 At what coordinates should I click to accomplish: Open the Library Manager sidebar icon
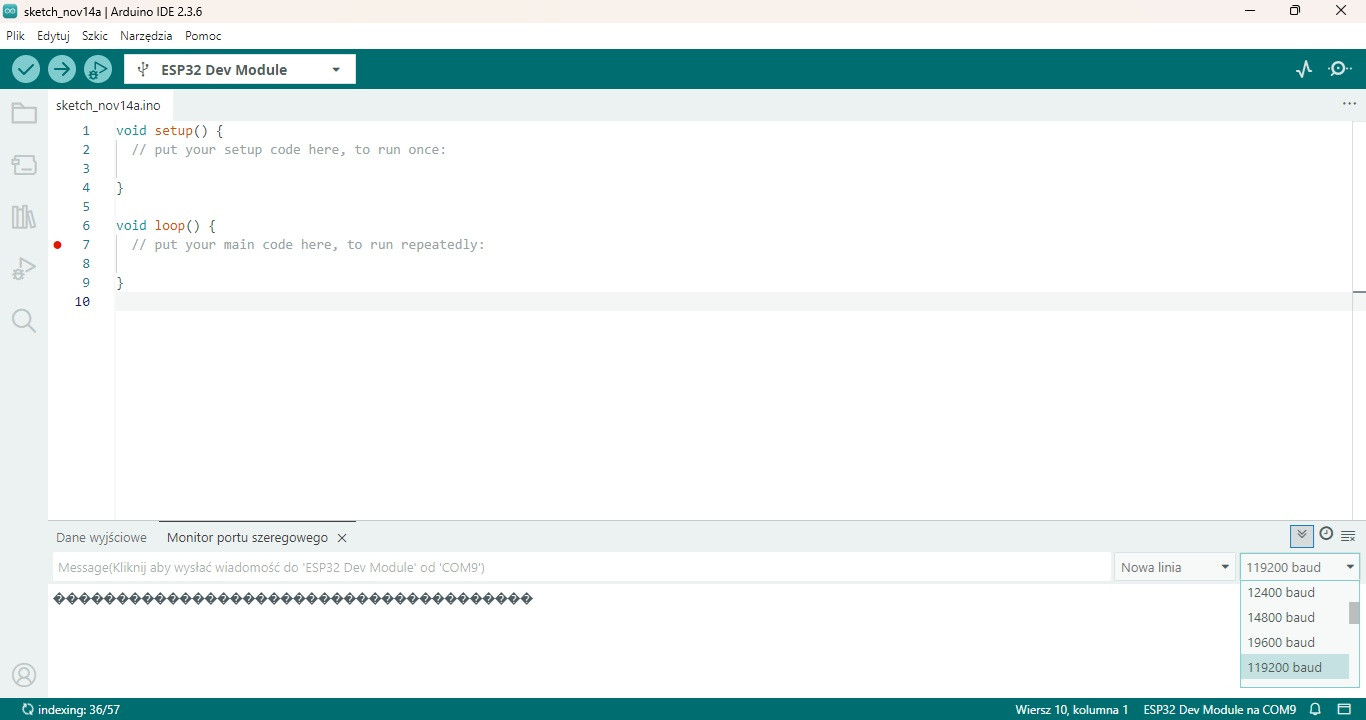[24, 217]
